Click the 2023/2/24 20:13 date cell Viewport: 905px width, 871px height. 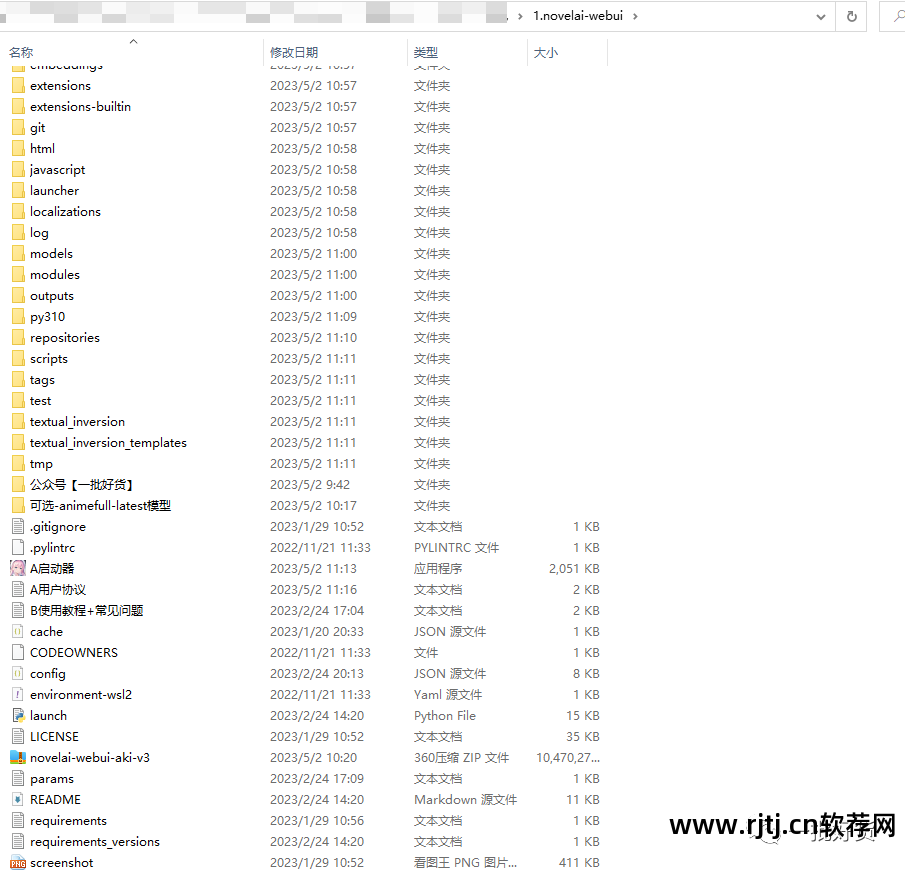317,674
